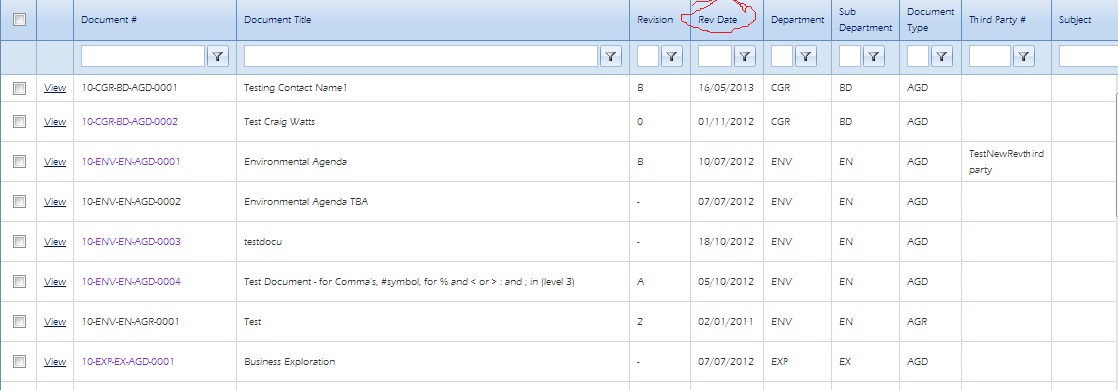Select title cell 'testdocu'
This screenshot has height=390, width=1118.
click(x=263, y=242)
